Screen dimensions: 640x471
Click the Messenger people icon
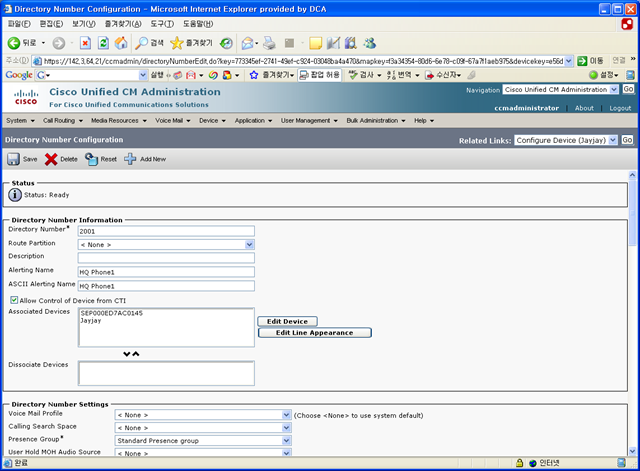(370, 43)
